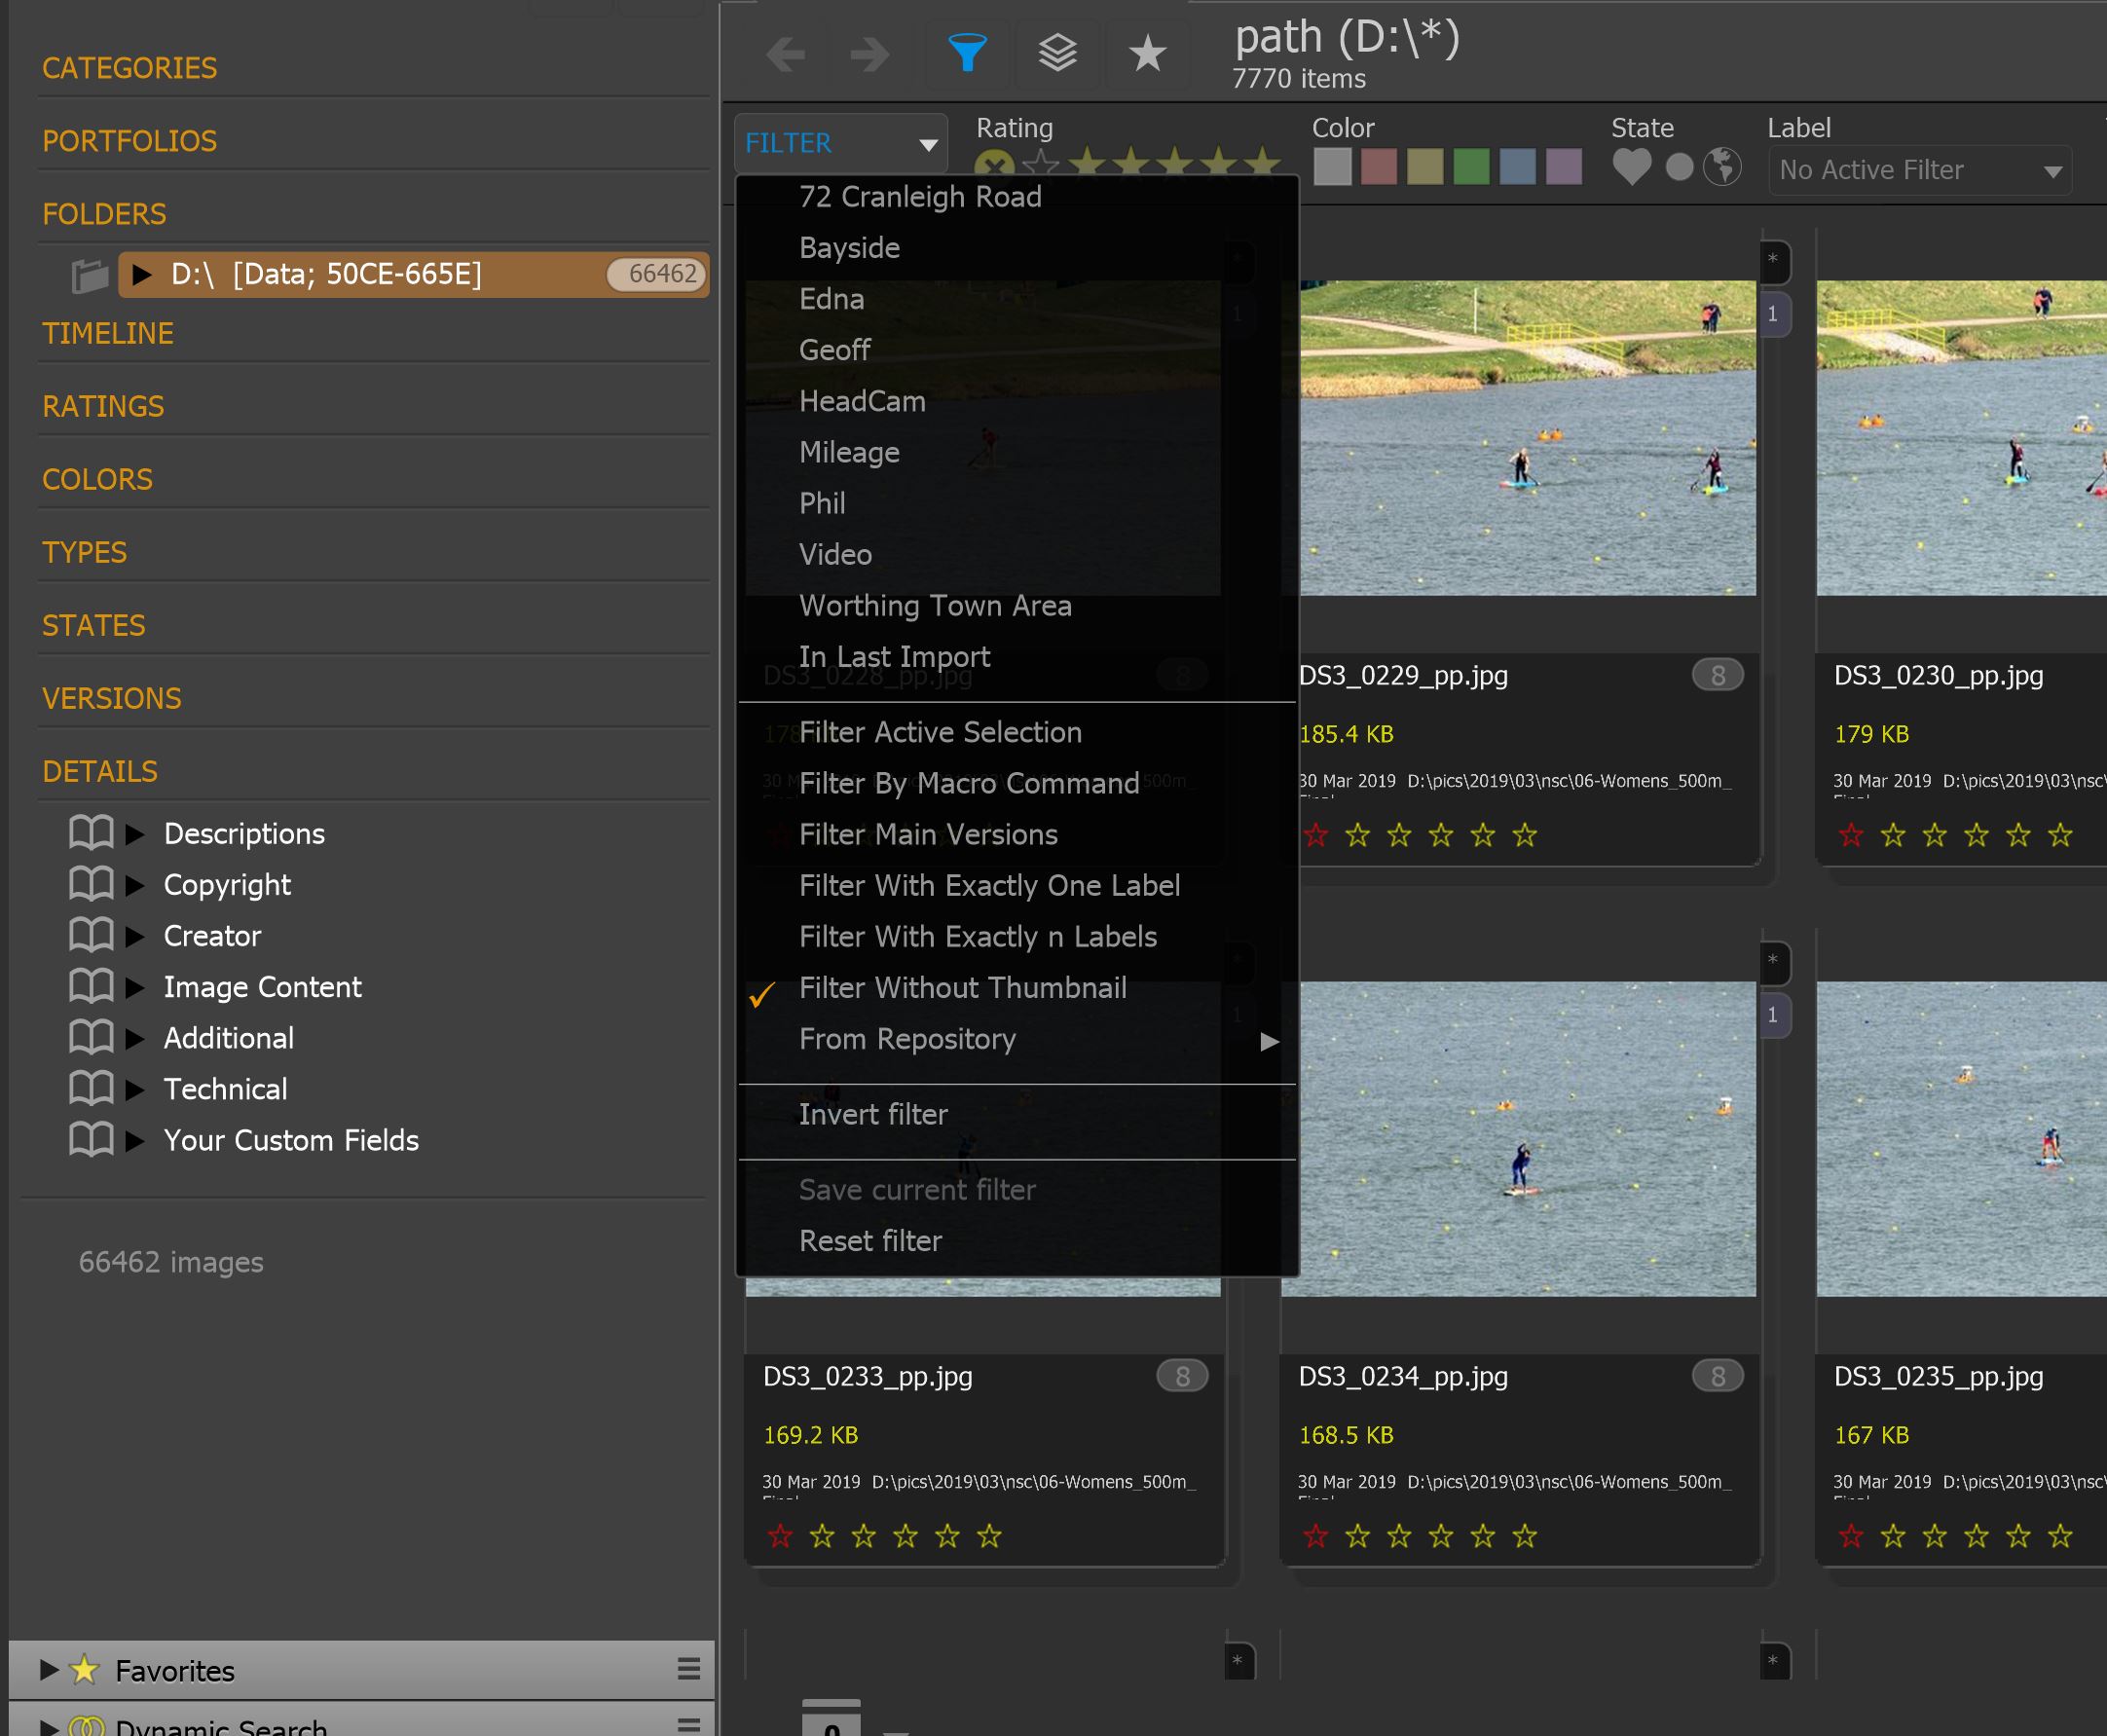Expand the Favorites panel
Screen dimensions: 2107x1736
point(47,1669)
